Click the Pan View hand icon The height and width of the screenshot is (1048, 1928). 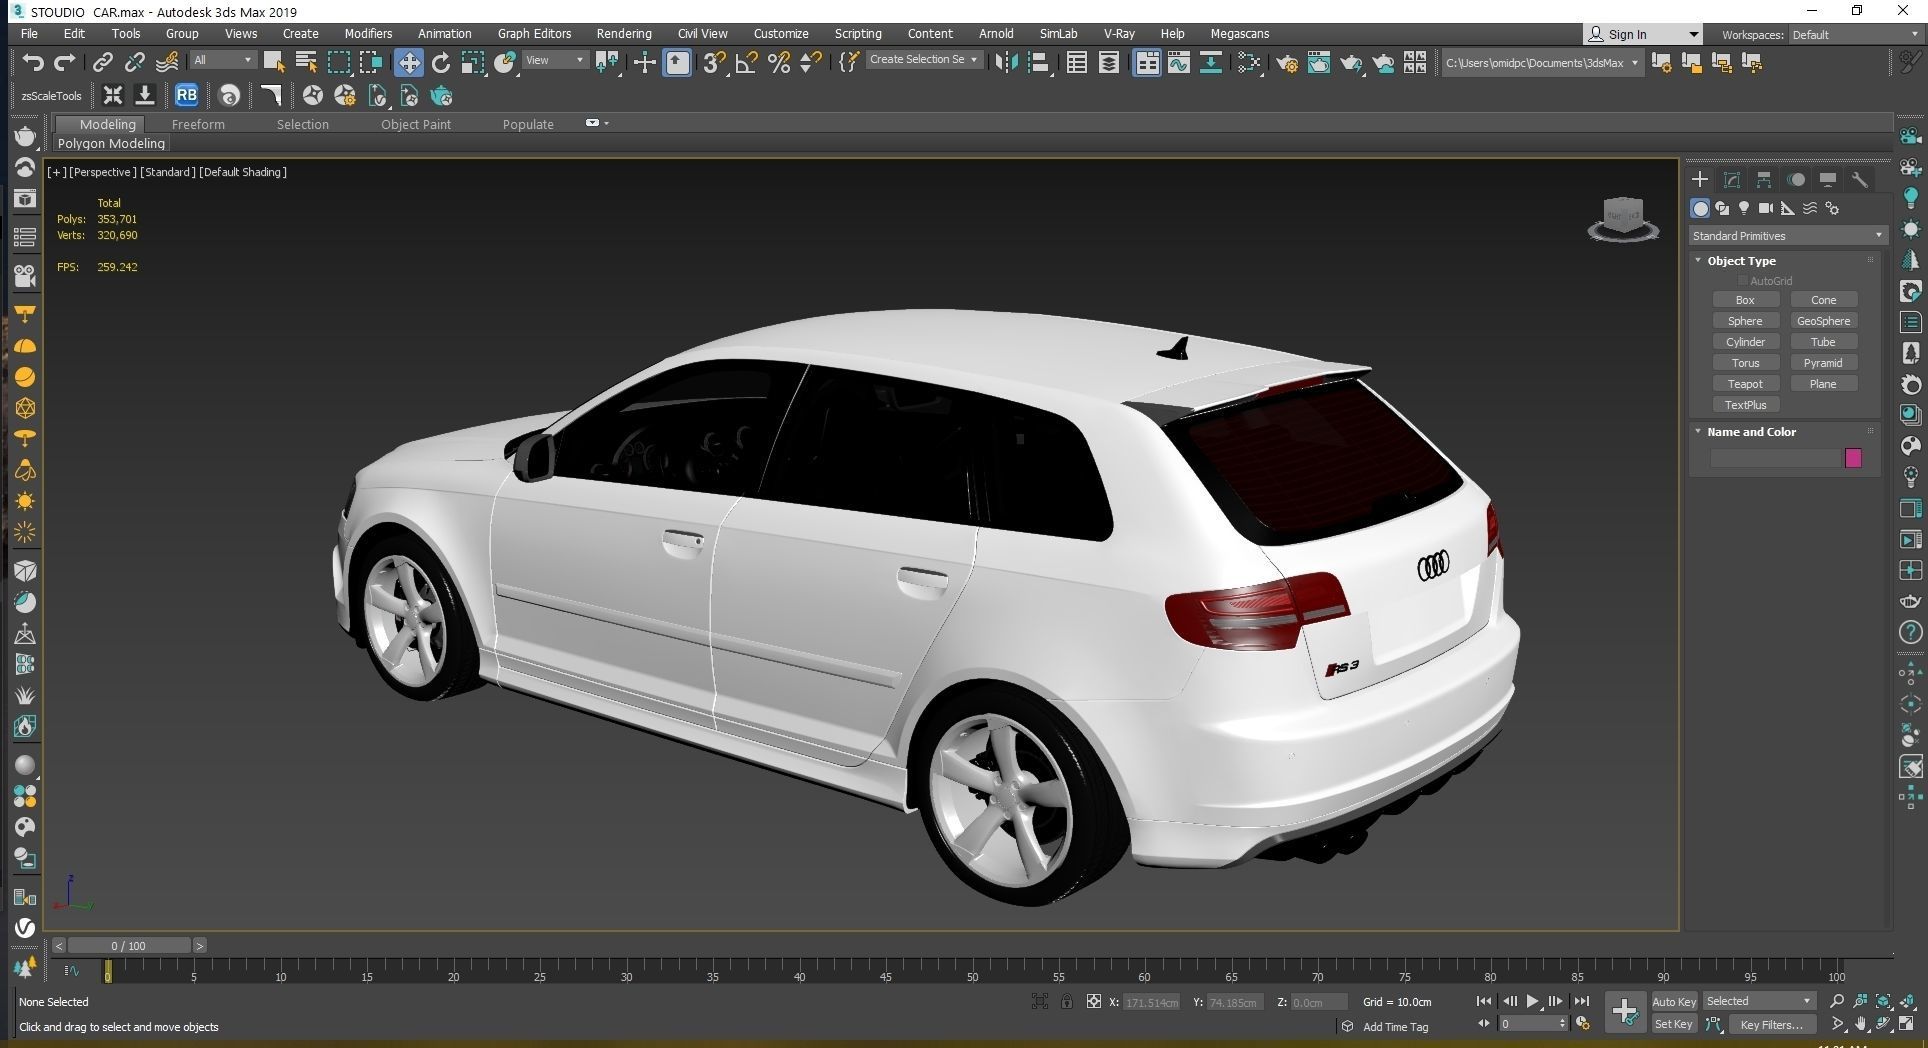click(1861, 1024)
